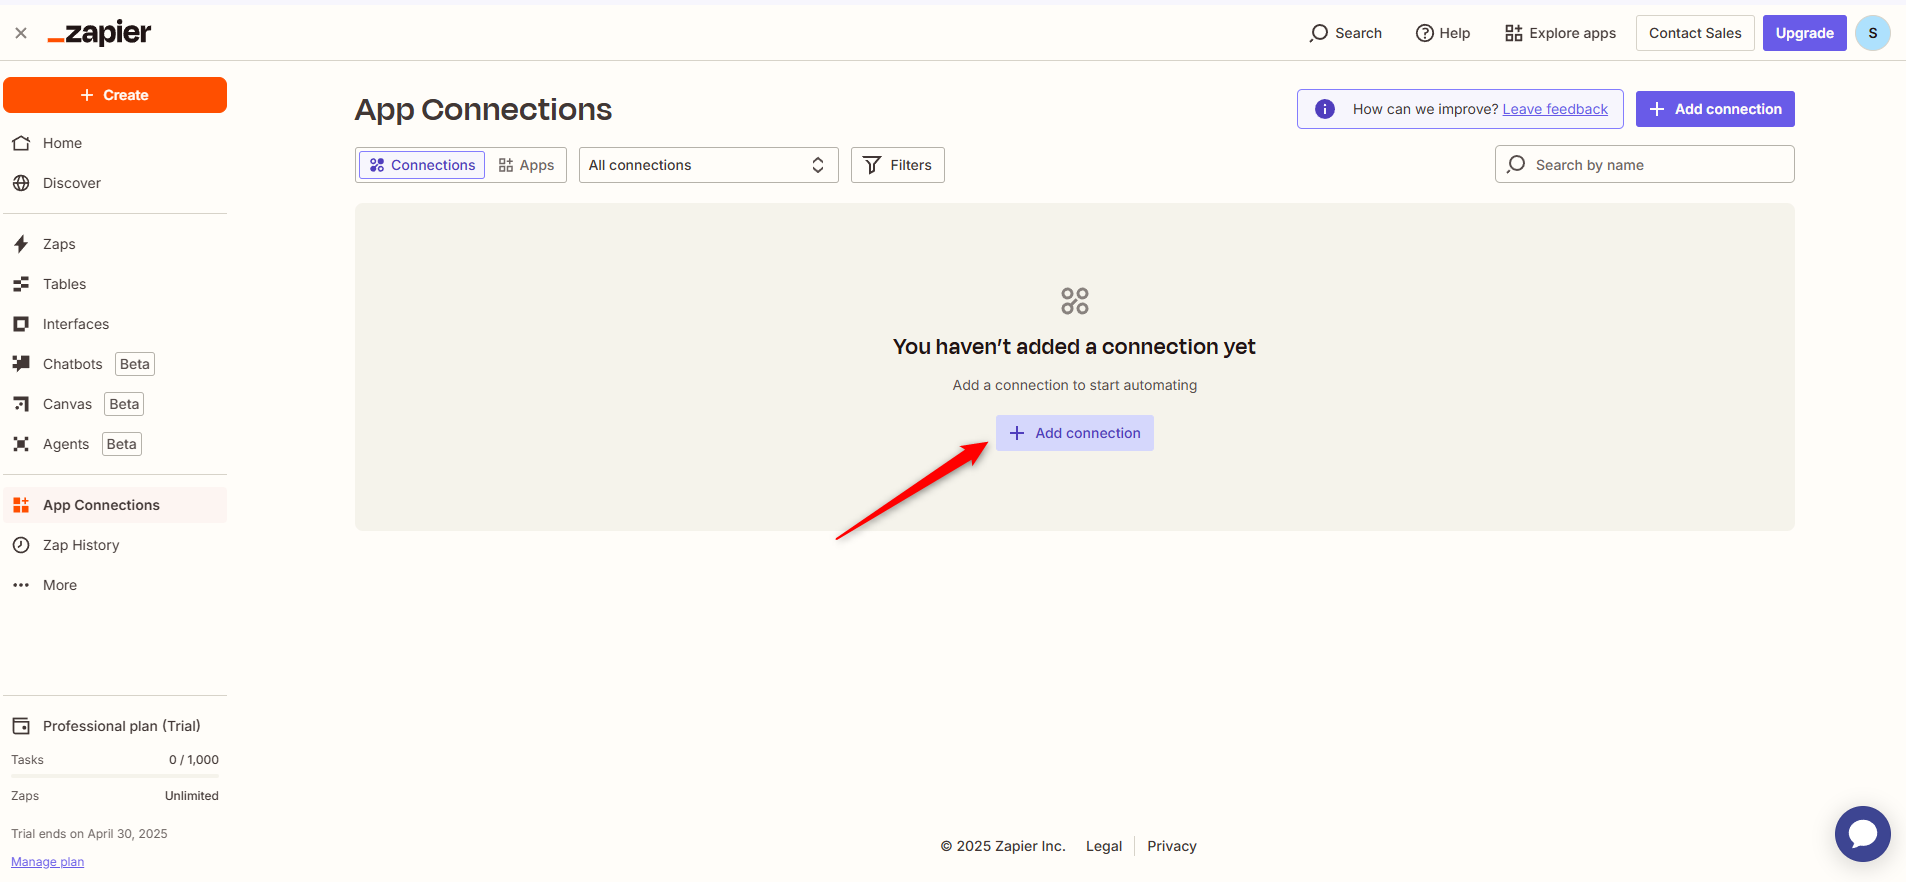Click the Chatbots sidebar icon
The height and width of the screenshot is (882, 1906).
pyautogui.click(x=21, y=364)
